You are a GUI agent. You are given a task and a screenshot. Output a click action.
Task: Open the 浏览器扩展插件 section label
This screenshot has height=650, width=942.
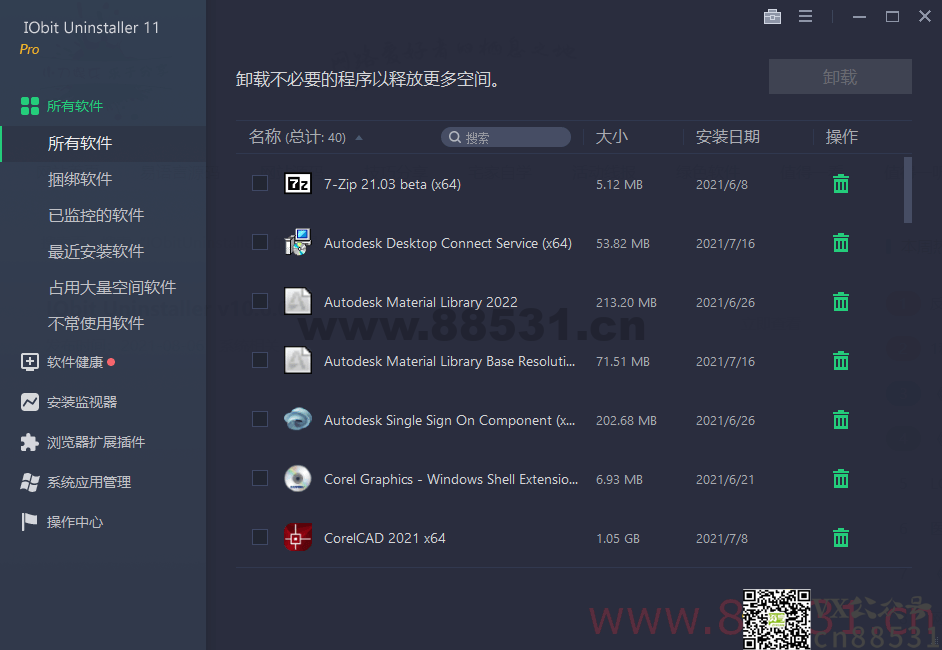pyautogui.click(x=96, y=442)
